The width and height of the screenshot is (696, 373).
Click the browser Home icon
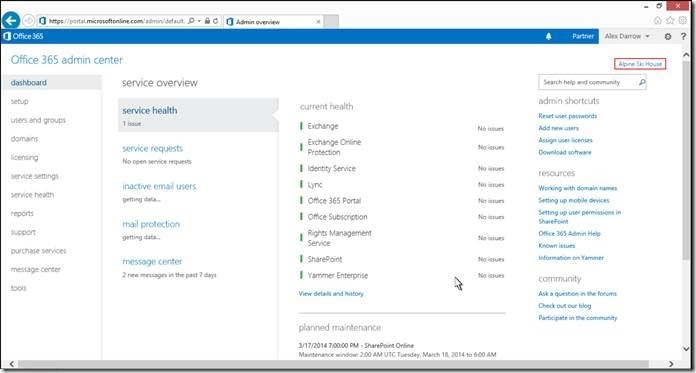pos(658,20)
